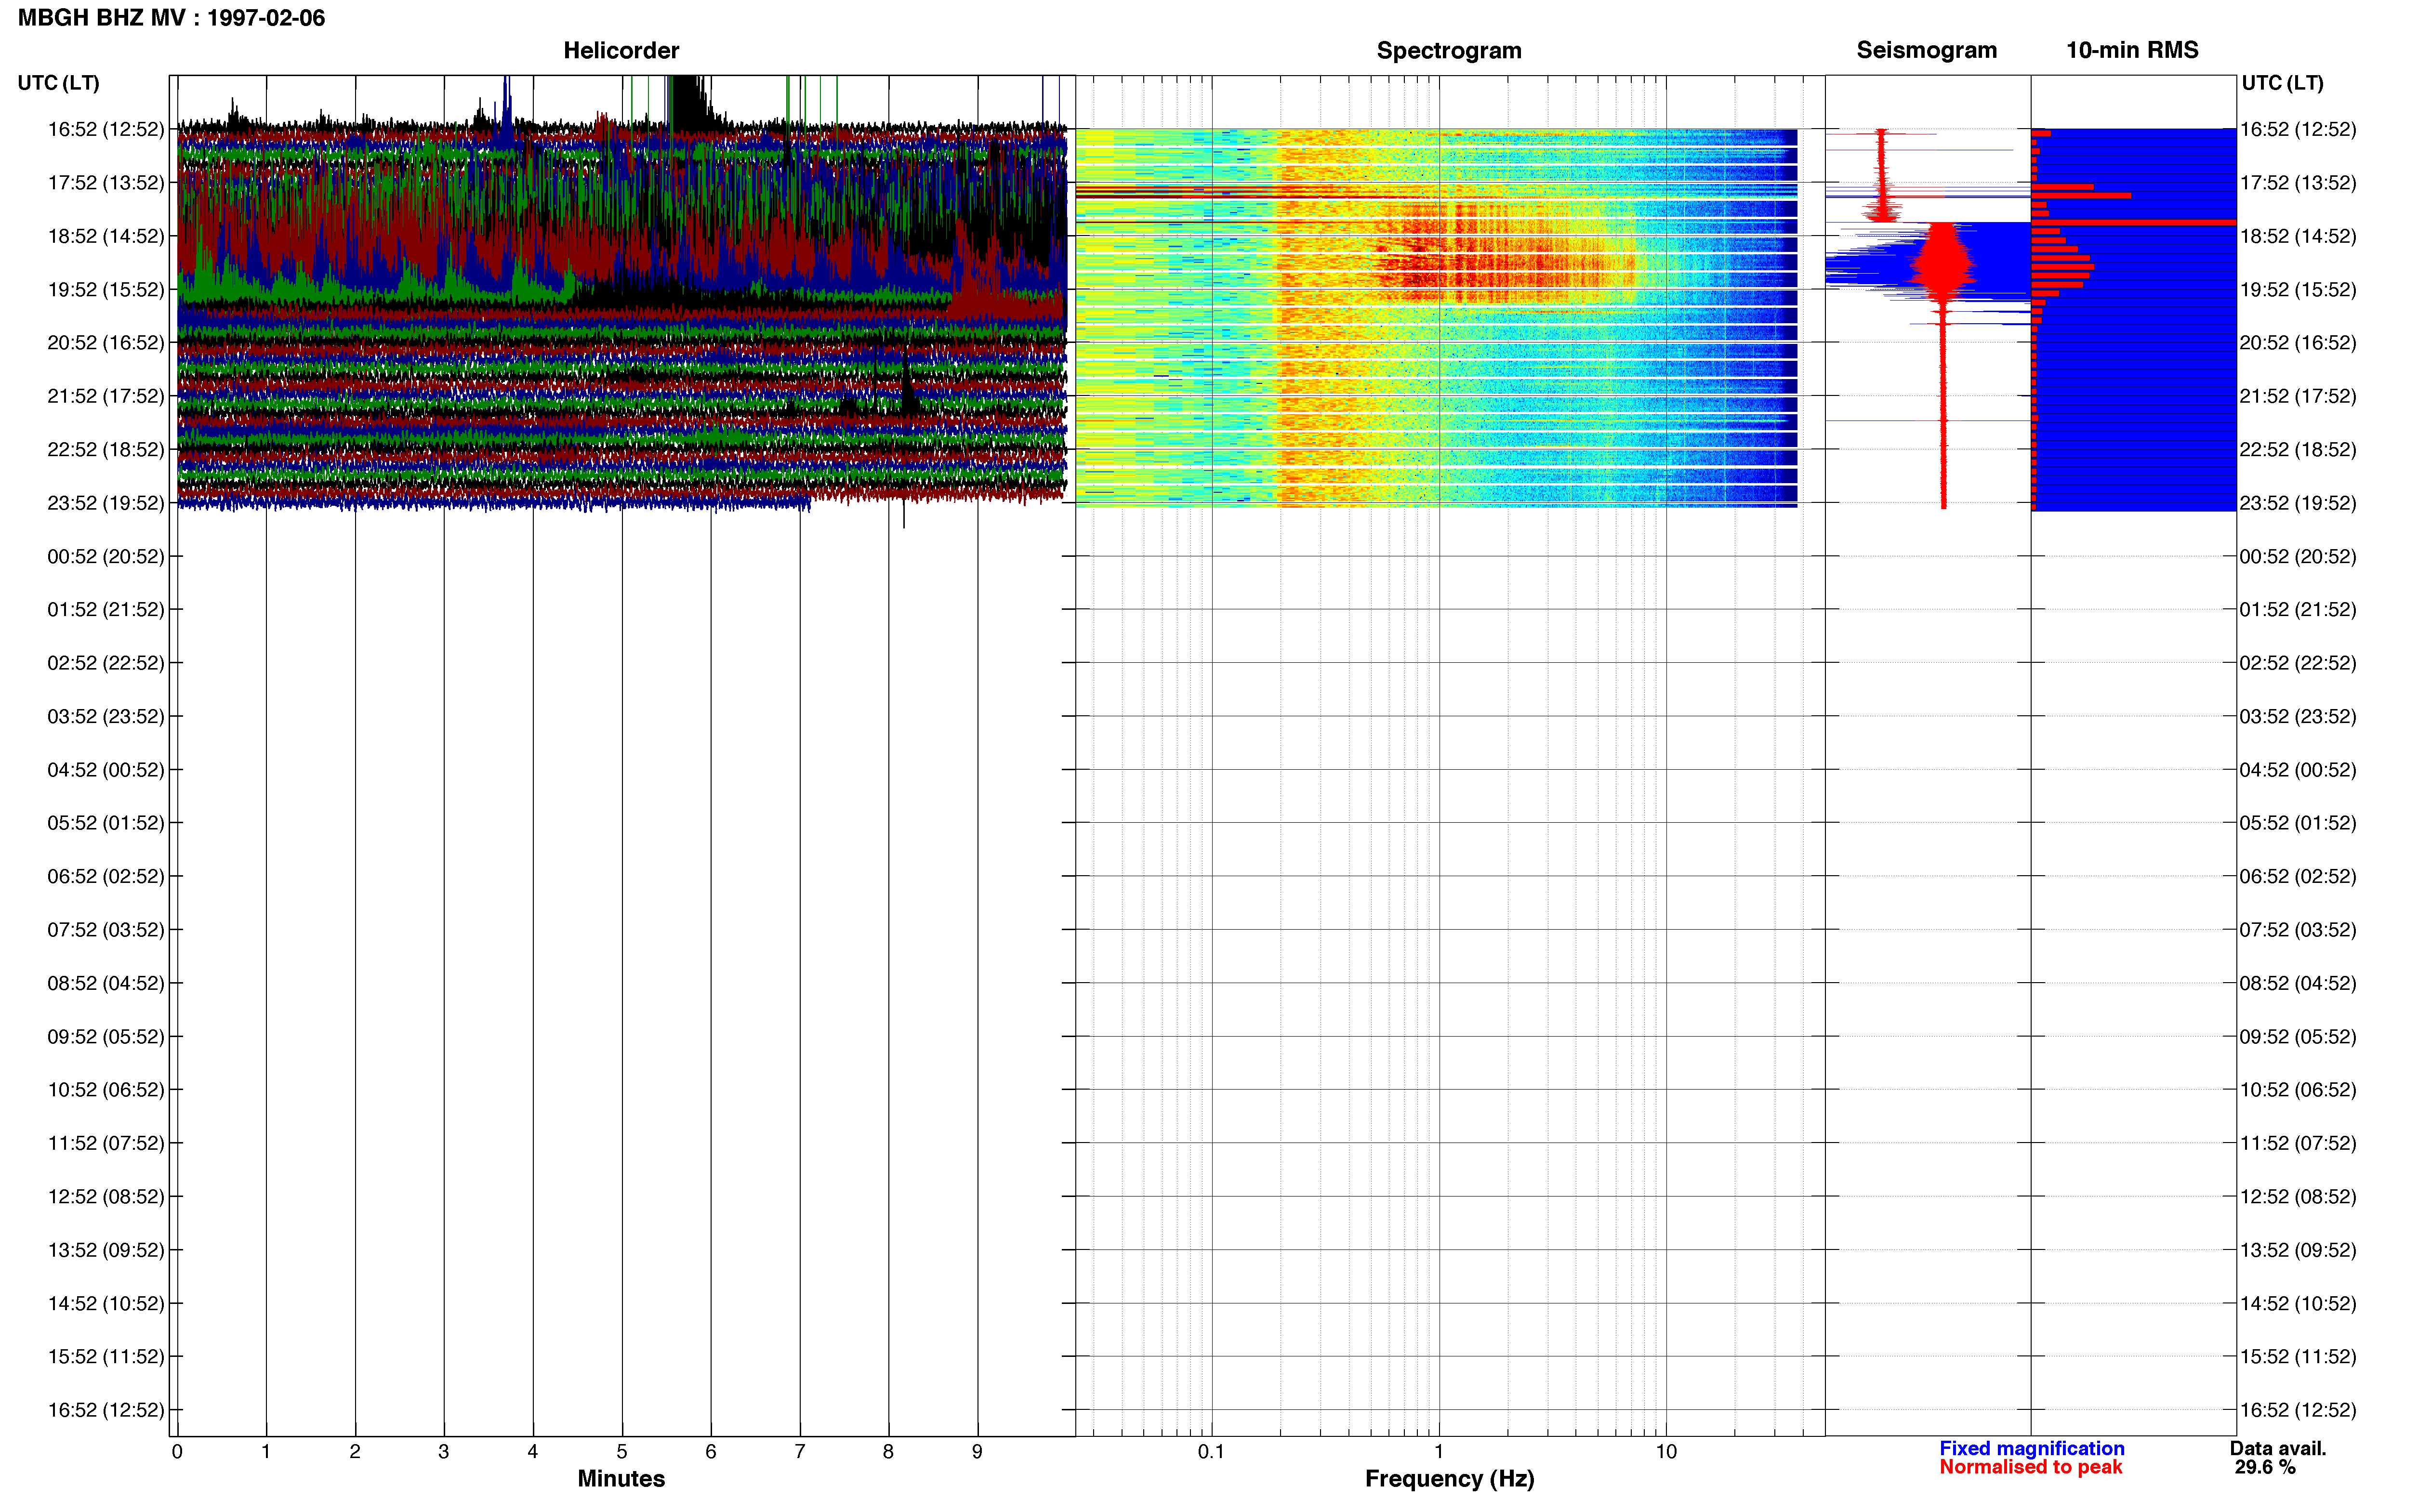Screen dimensions: 2418x1512
Task: Click the 'Fixed magnification' blue legend text
Action: (x=2032, y=1448)
